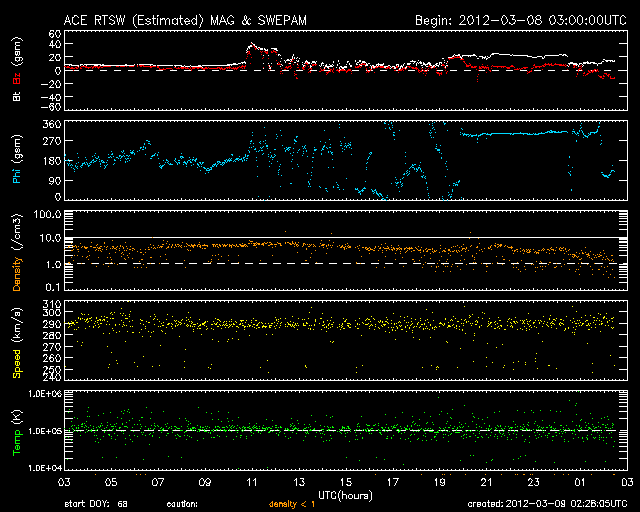Click the start DOY: 68 text
This screenshot has height=512, width=640.
click(96, 504)
